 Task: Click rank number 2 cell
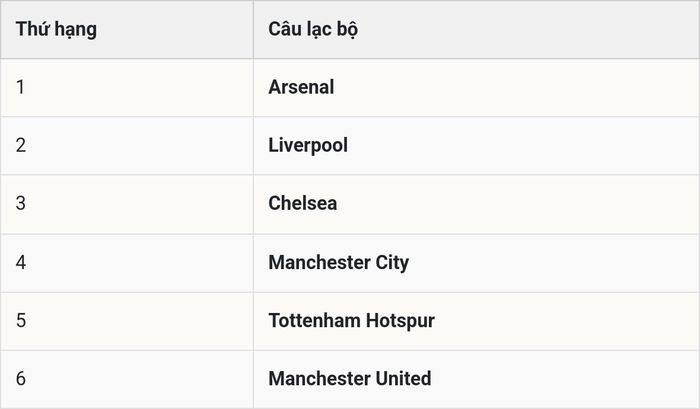coord(127,146)
